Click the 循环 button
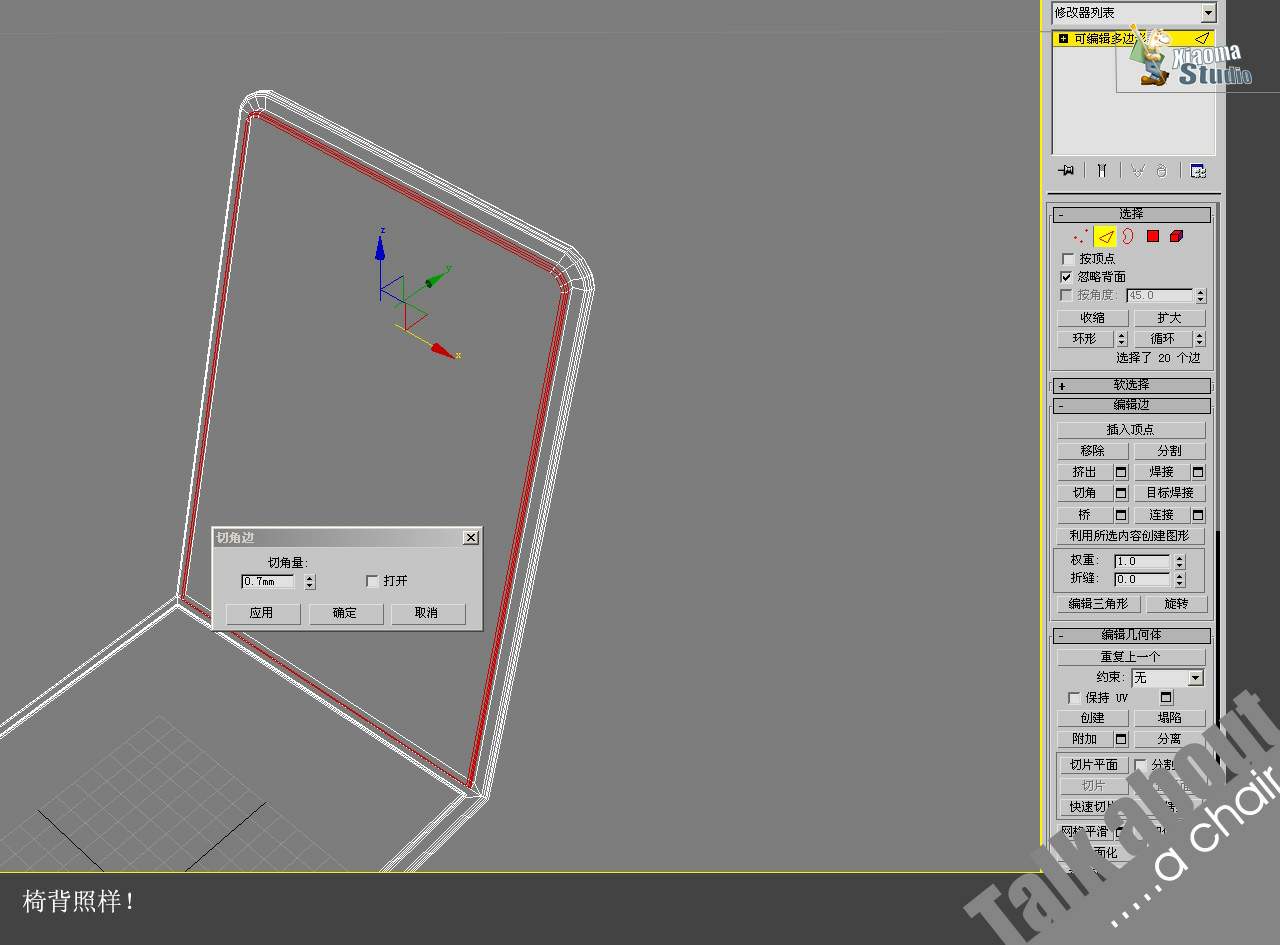Image resolution: width=1280 pixels, height=945 pixels. (1163, 339)
